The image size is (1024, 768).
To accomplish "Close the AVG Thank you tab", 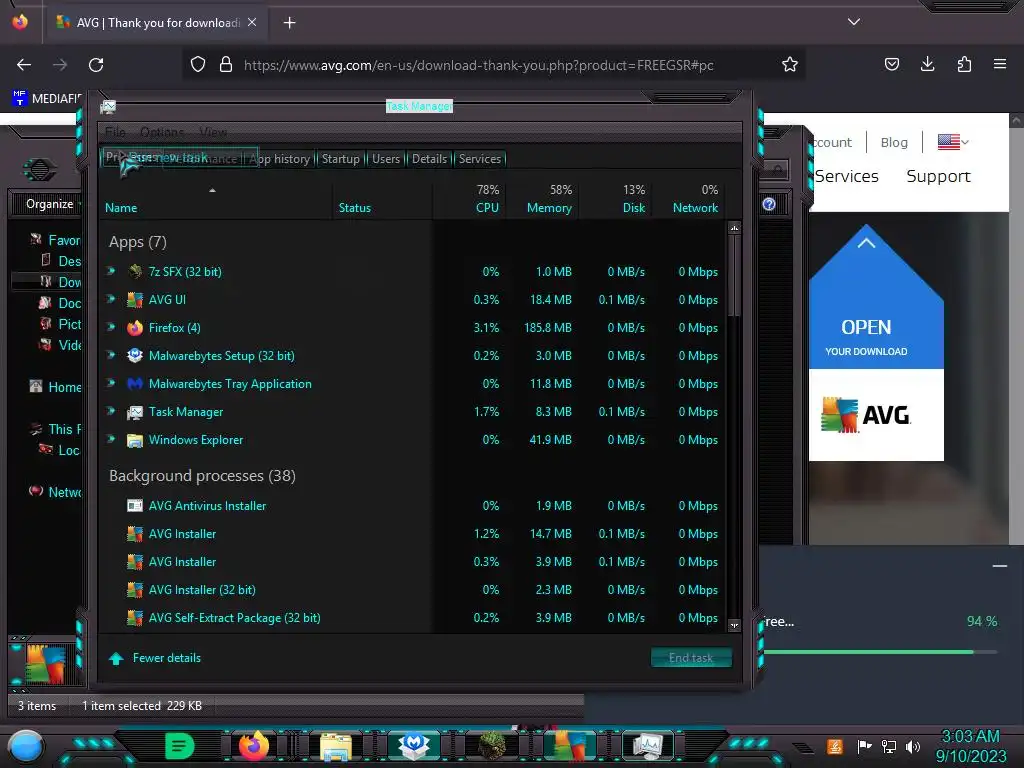I will coord(252,22).
